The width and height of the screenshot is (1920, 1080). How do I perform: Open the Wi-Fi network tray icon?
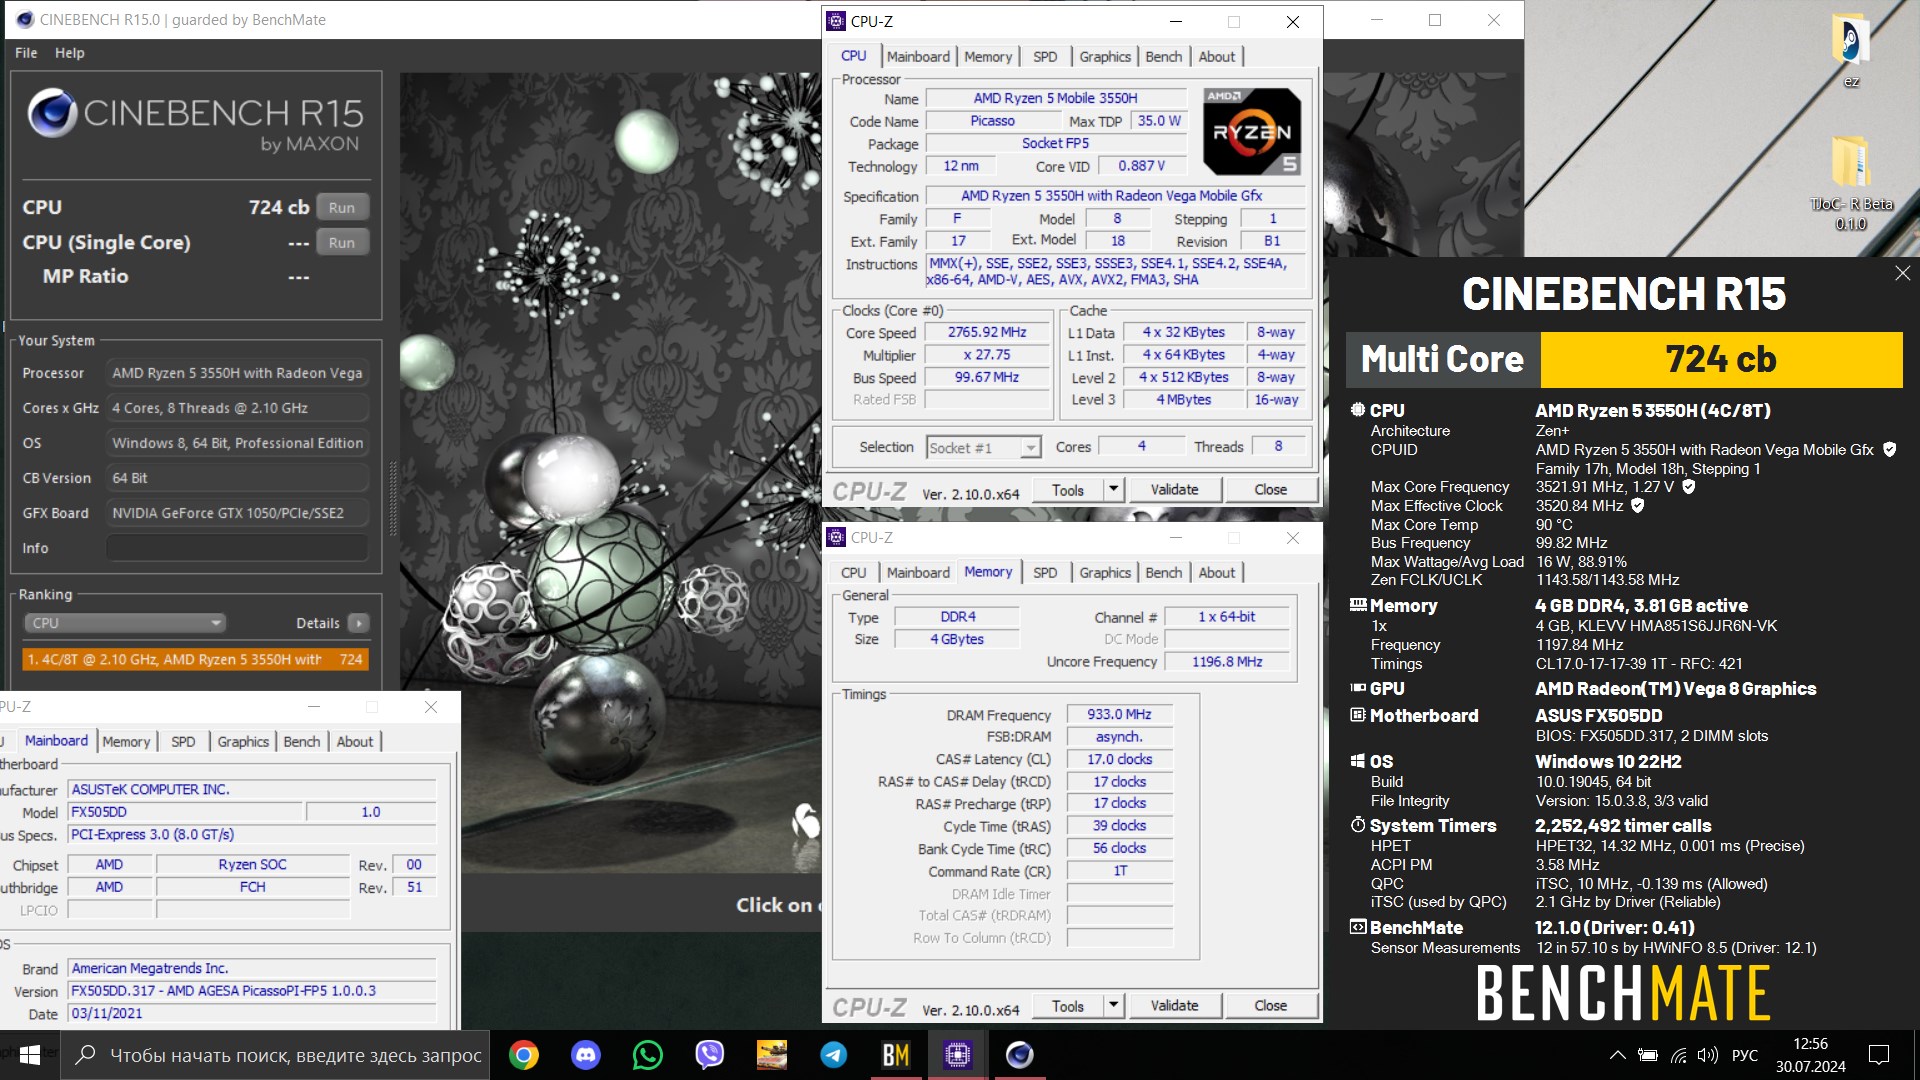click(x=1679, y=1055)
